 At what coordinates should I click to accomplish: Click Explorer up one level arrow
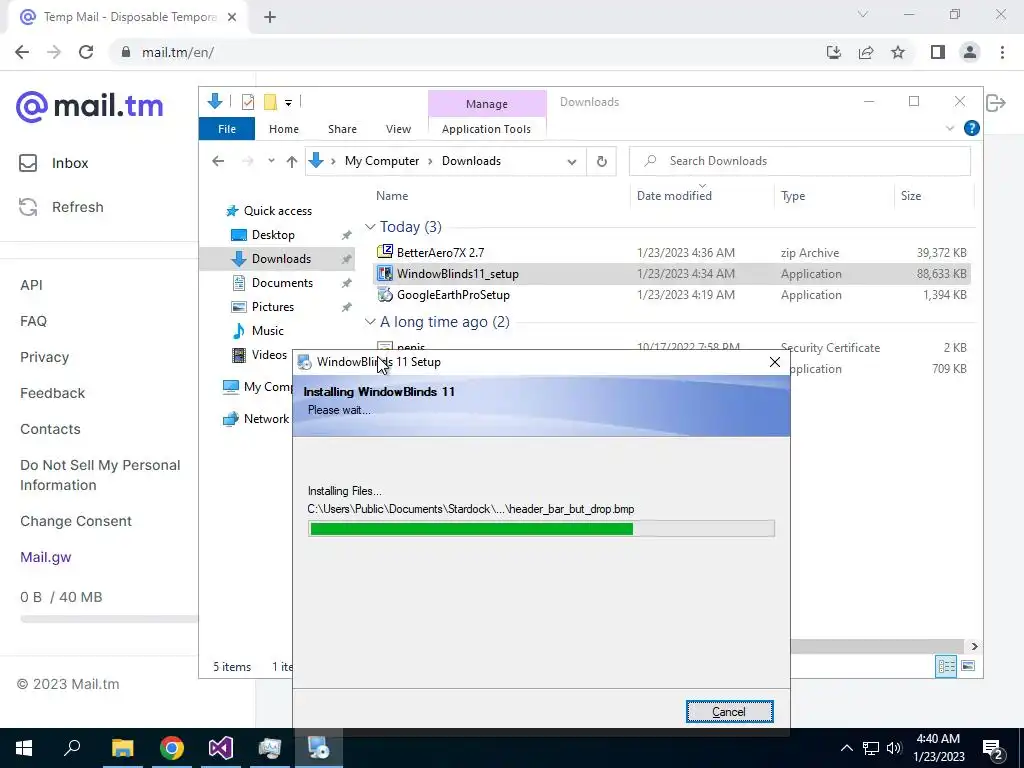pyautogui.click(x=292, y=161)
